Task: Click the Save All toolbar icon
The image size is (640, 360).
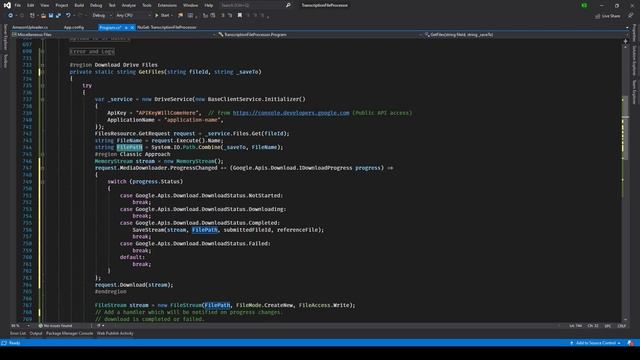Action: pos(58,16)
